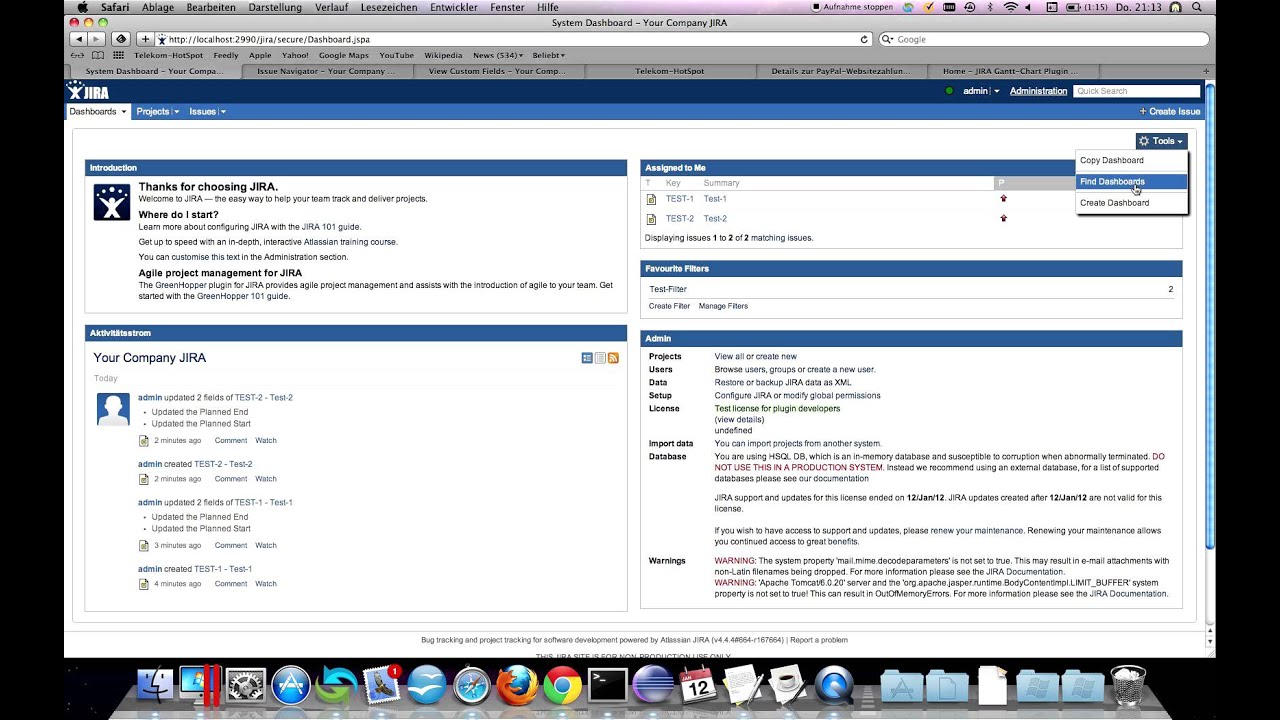The width and height of the screenshot is (1280, 720).
Task: Open the News (534) bookmarks dropdown
Action: pyautogui.click(x=497, y=55)
